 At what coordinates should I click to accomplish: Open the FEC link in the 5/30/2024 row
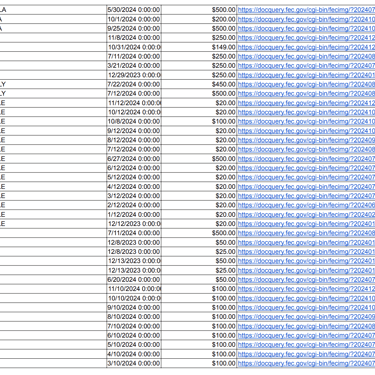(x=306, y=10)
